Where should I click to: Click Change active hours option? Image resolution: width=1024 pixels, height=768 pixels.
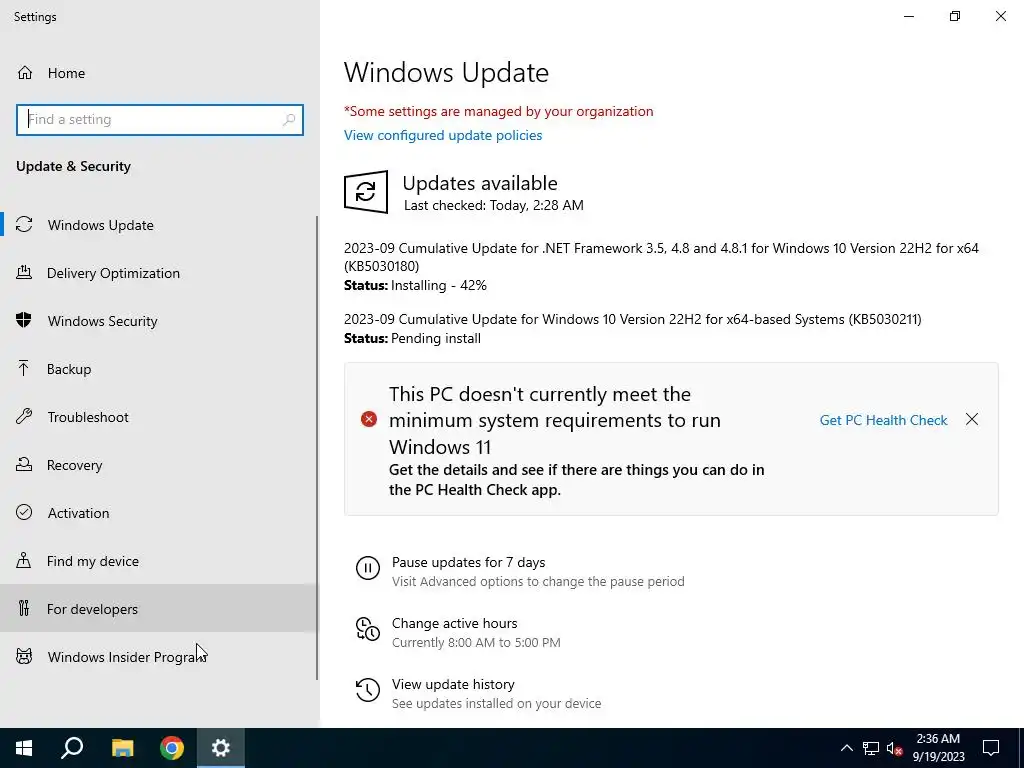tap(455, 623)
